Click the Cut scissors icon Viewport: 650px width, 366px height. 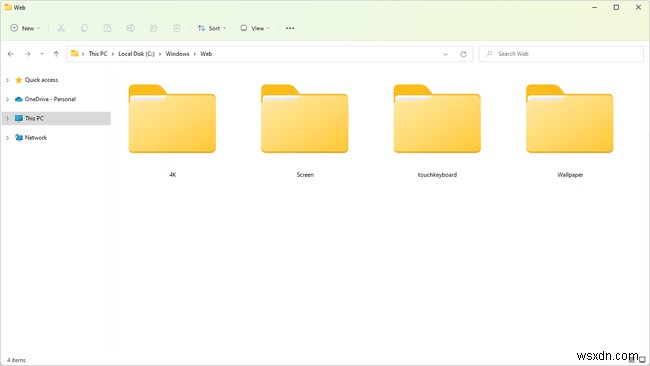[61, 28]
